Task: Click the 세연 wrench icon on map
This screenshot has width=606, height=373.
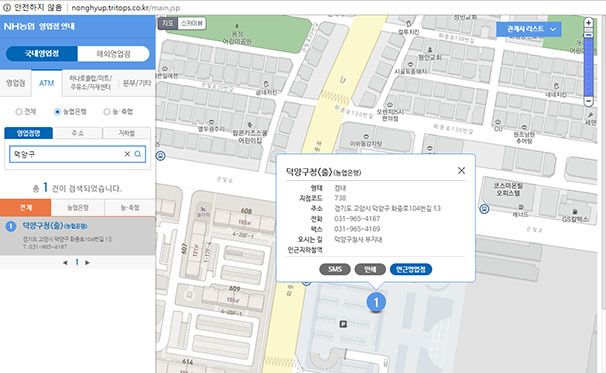Action: [x=590, y=116]
